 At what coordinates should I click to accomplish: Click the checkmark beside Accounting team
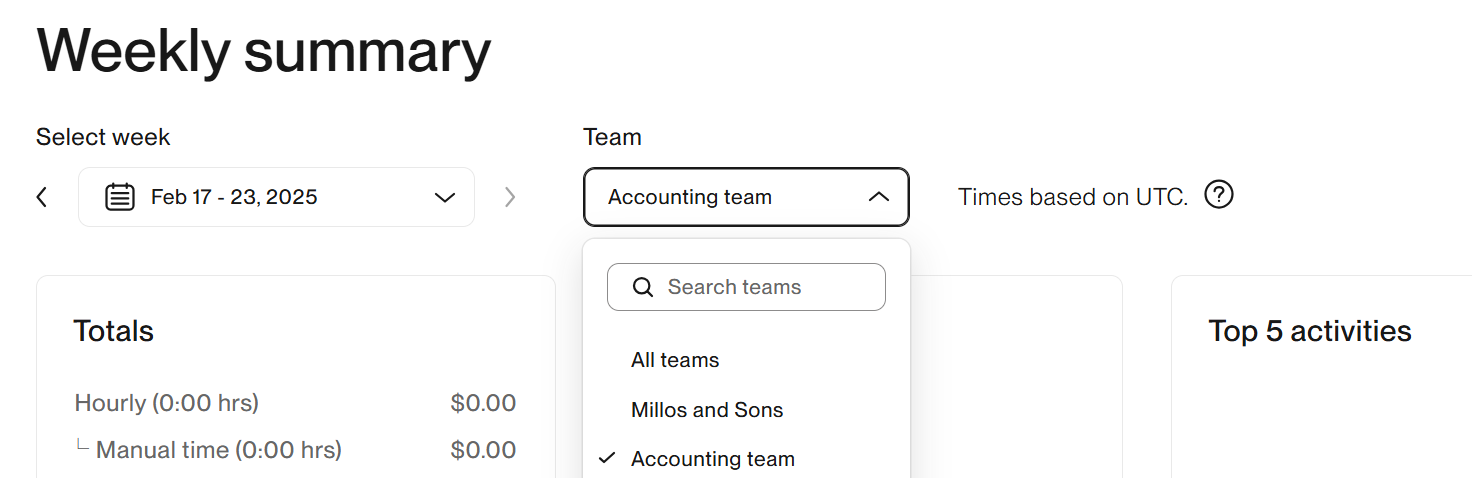(606, 459)
